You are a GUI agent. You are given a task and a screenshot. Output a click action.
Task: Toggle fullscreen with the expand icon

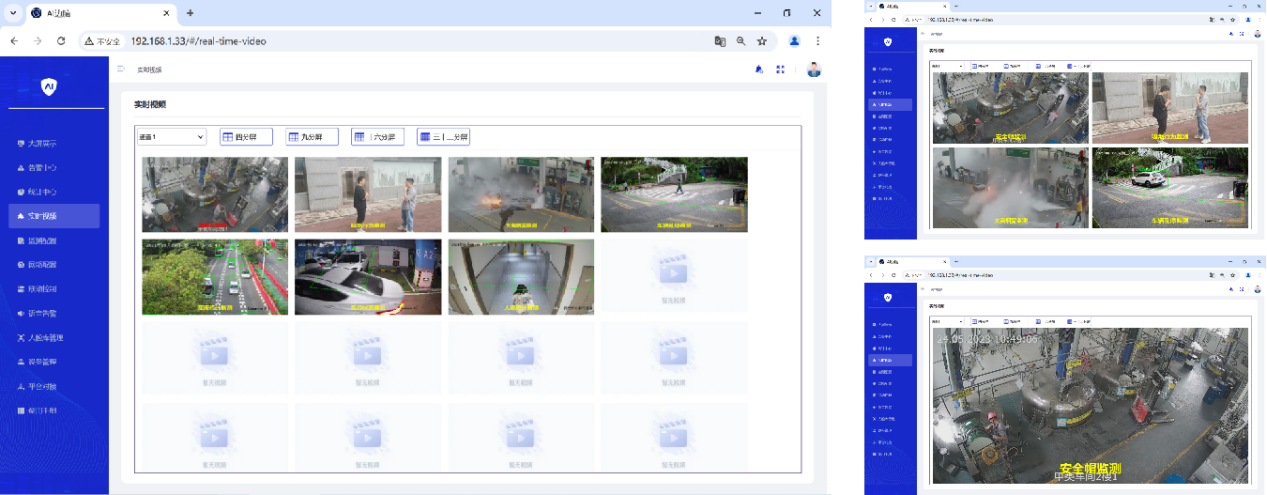click(780, 69)
